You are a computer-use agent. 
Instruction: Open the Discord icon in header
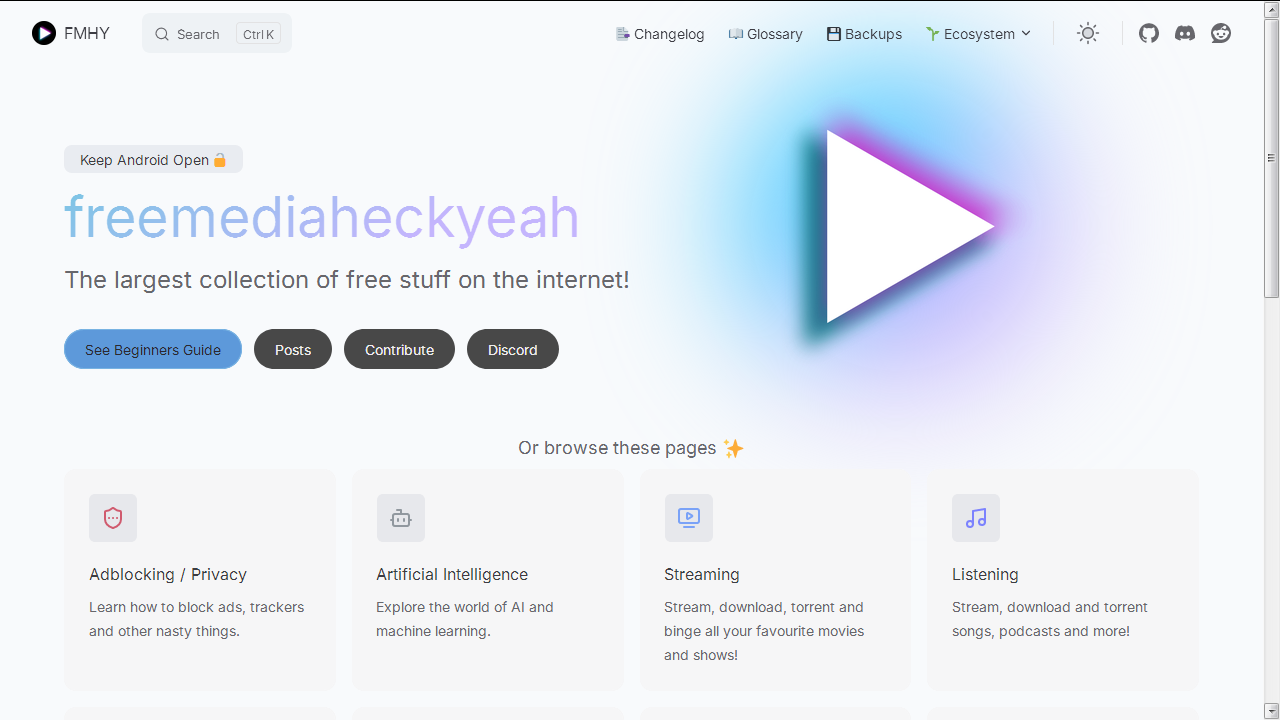(x=1185, y=33)
